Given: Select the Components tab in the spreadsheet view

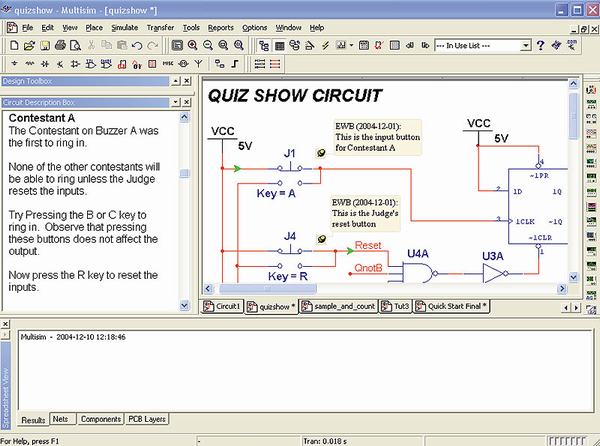Looking at the screenshot, I should click(101, 419).
